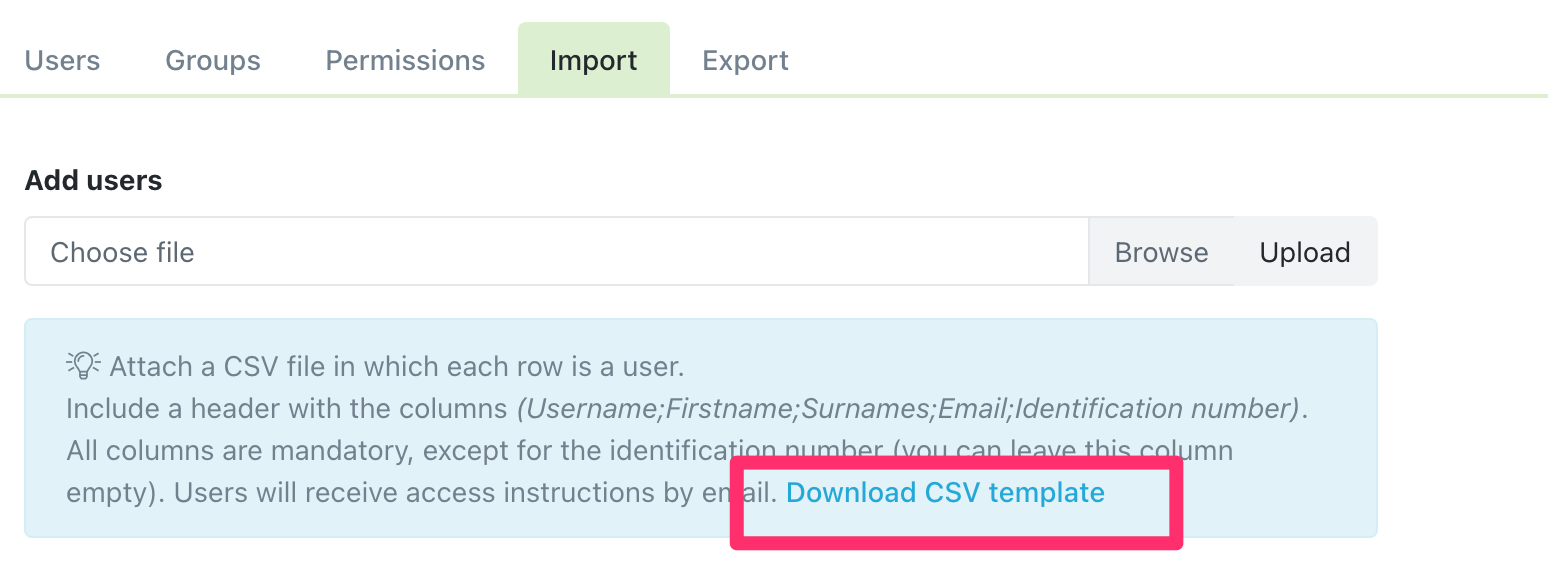Open the Users tab
The width and height of the screenshot is (1548, 584).
[62, 61]
